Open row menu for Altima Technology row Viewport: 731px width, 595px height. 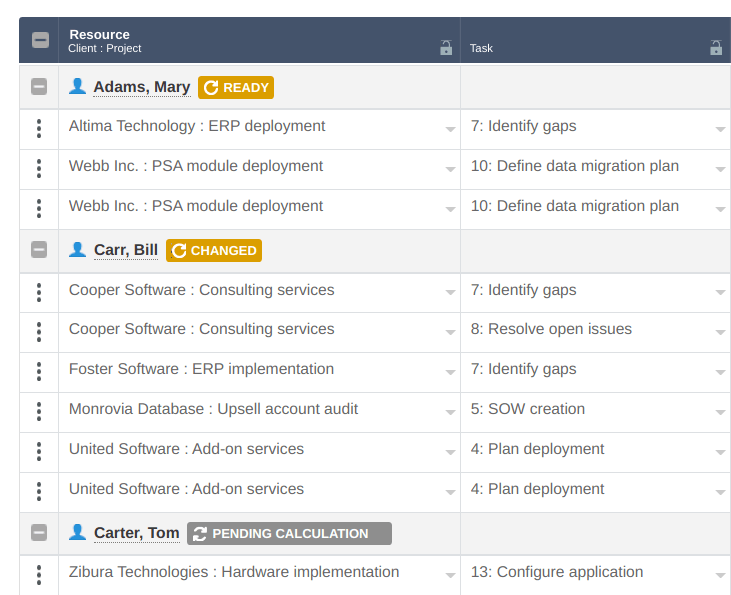click(x=39, y=129)
